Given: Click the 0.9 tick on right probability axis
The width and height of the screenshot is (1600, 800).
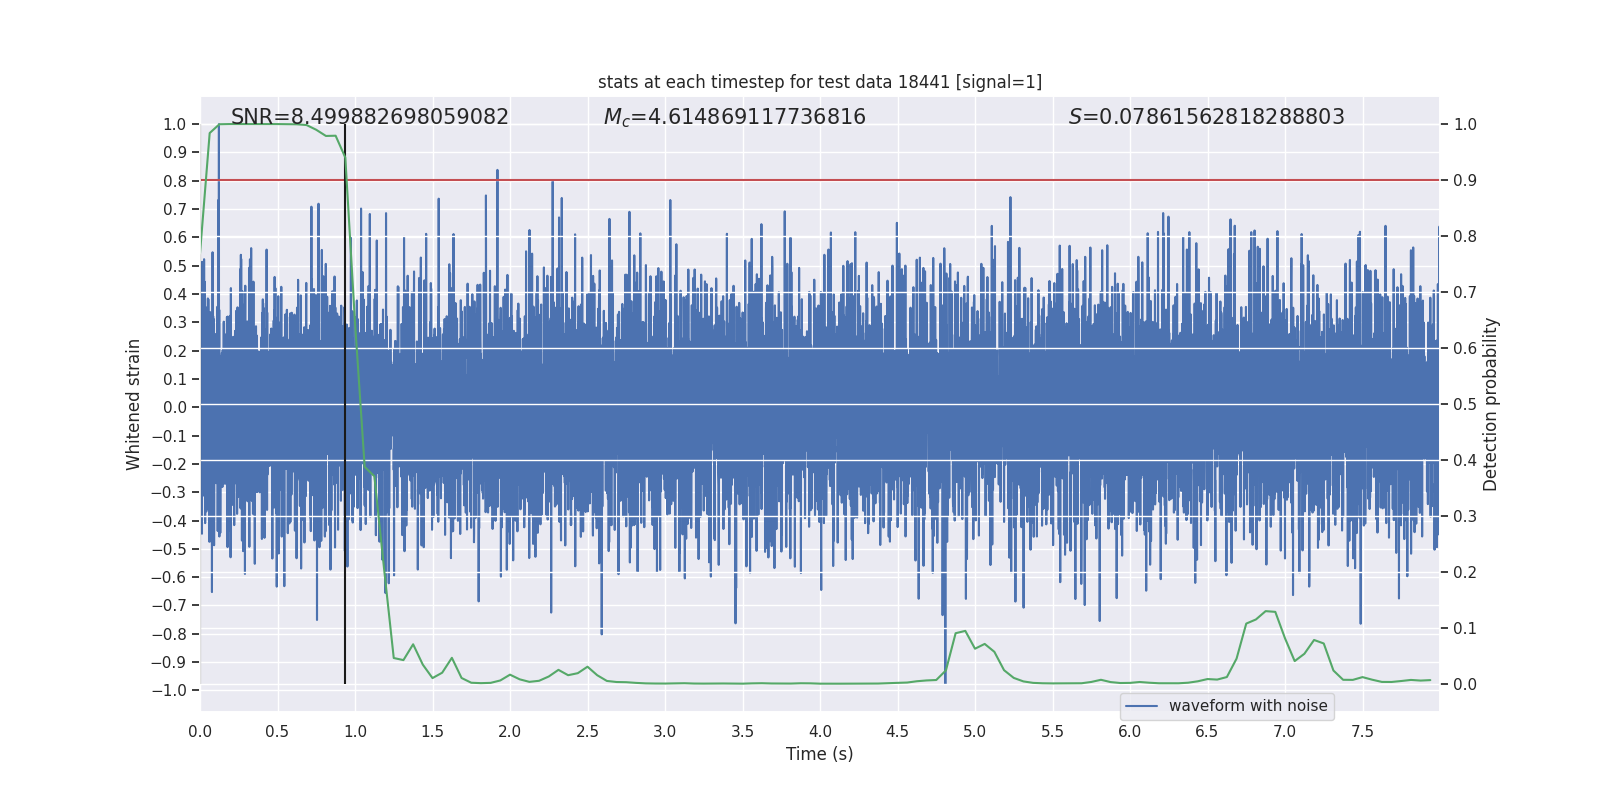Looking at the screenshot, I should pyautogui.click(x=1464, y=181).
